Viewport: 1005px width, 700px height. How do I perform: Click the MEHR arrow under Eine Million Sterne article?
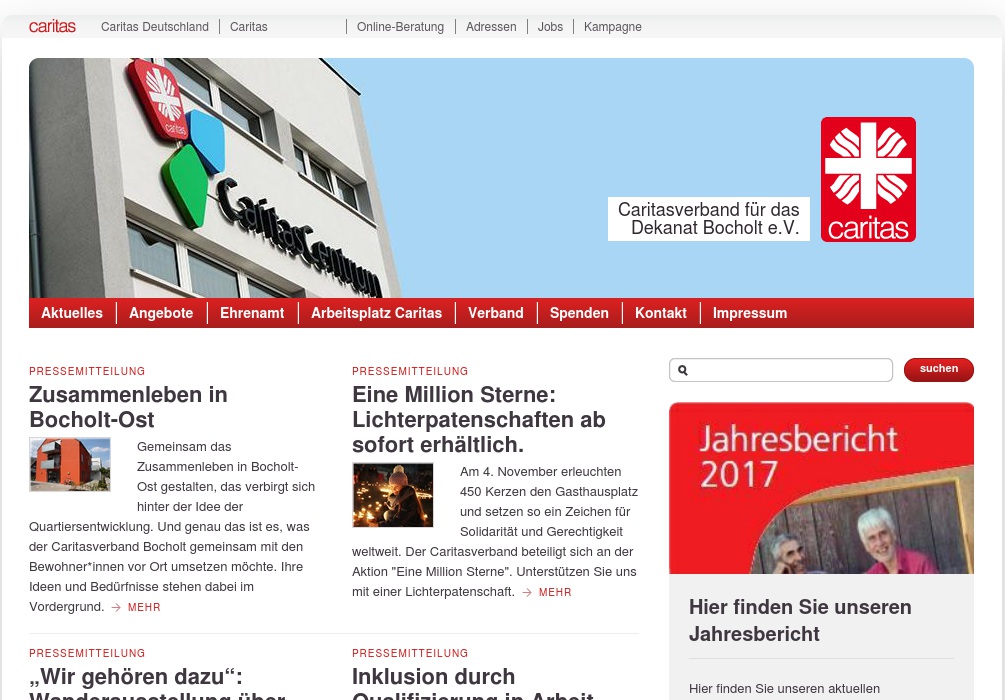[x=527, y=592]
